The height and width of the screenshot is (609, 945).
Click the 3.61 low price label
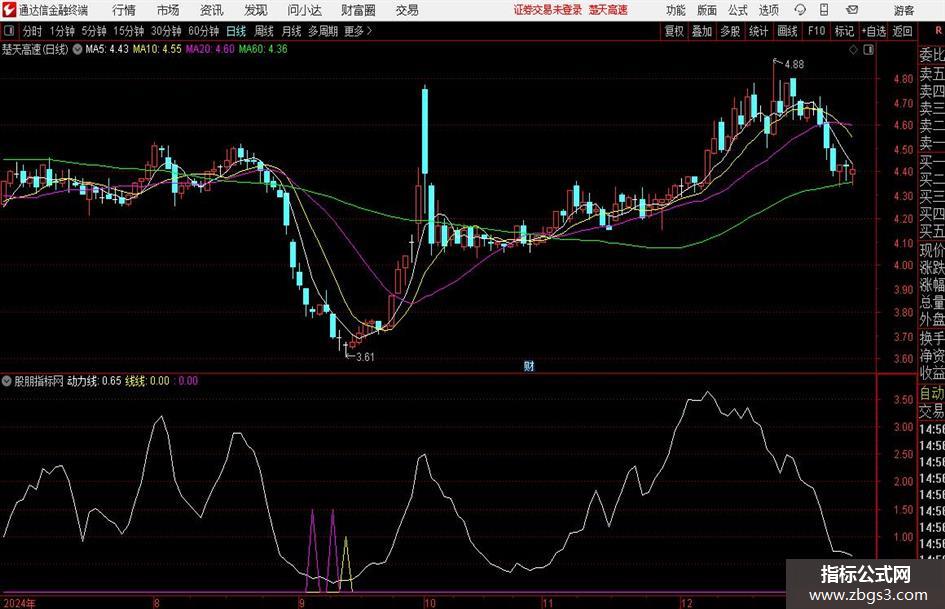365,357
